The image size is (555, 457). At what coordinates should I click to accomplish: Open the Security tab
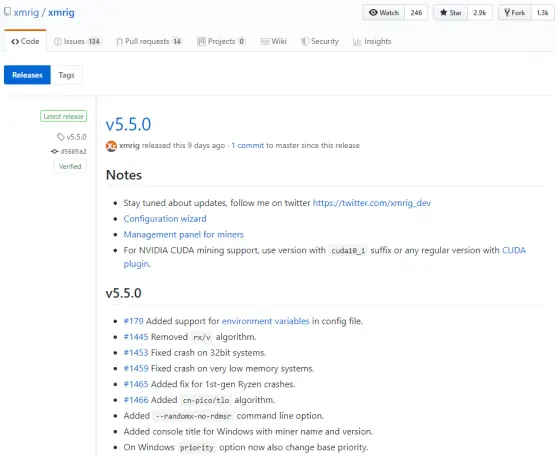[x=320, y=41]
